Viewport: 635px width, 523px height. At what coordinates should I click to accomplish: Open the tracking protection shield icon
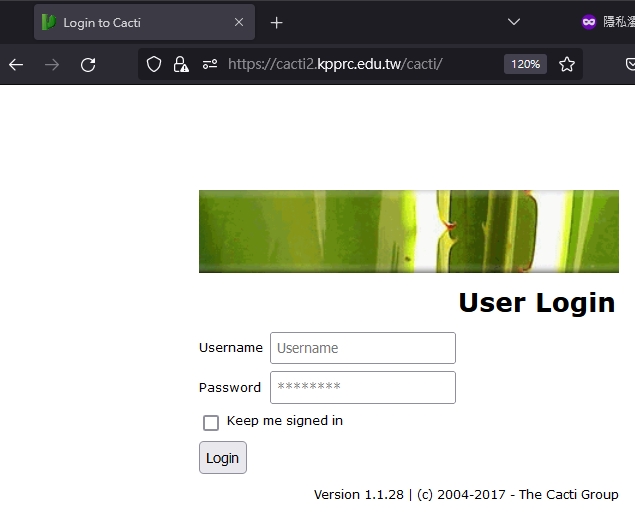coord(154,64)
